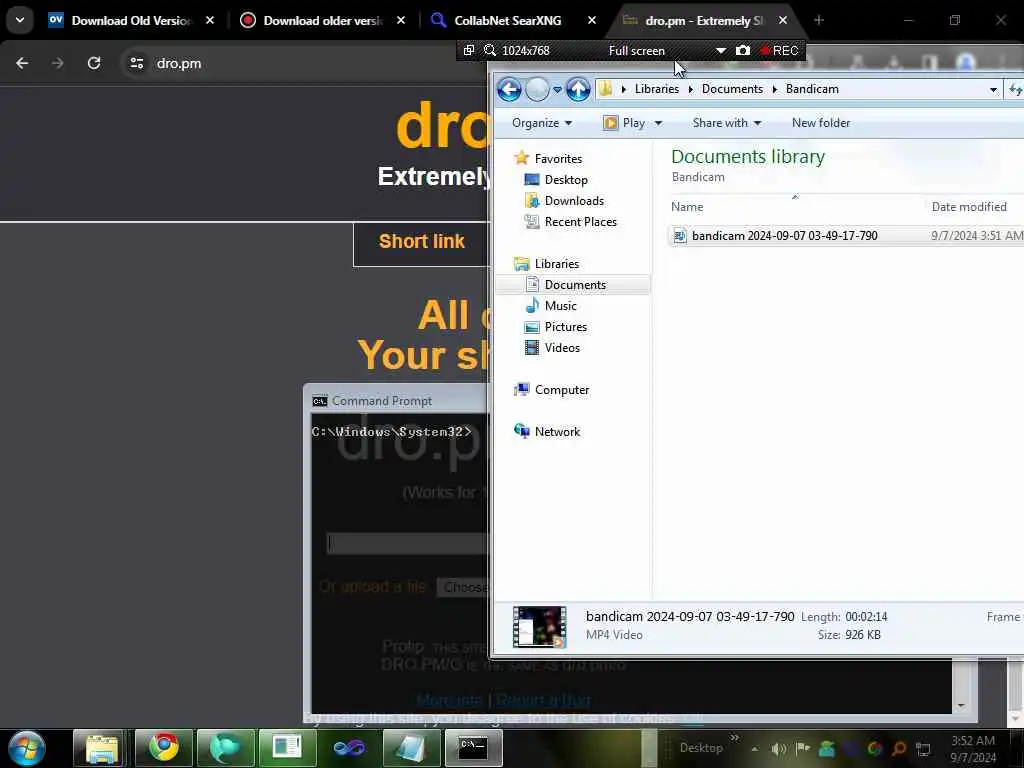Close the Download Old Version tab
The image size is (1024, 768).
click(210, 20)
